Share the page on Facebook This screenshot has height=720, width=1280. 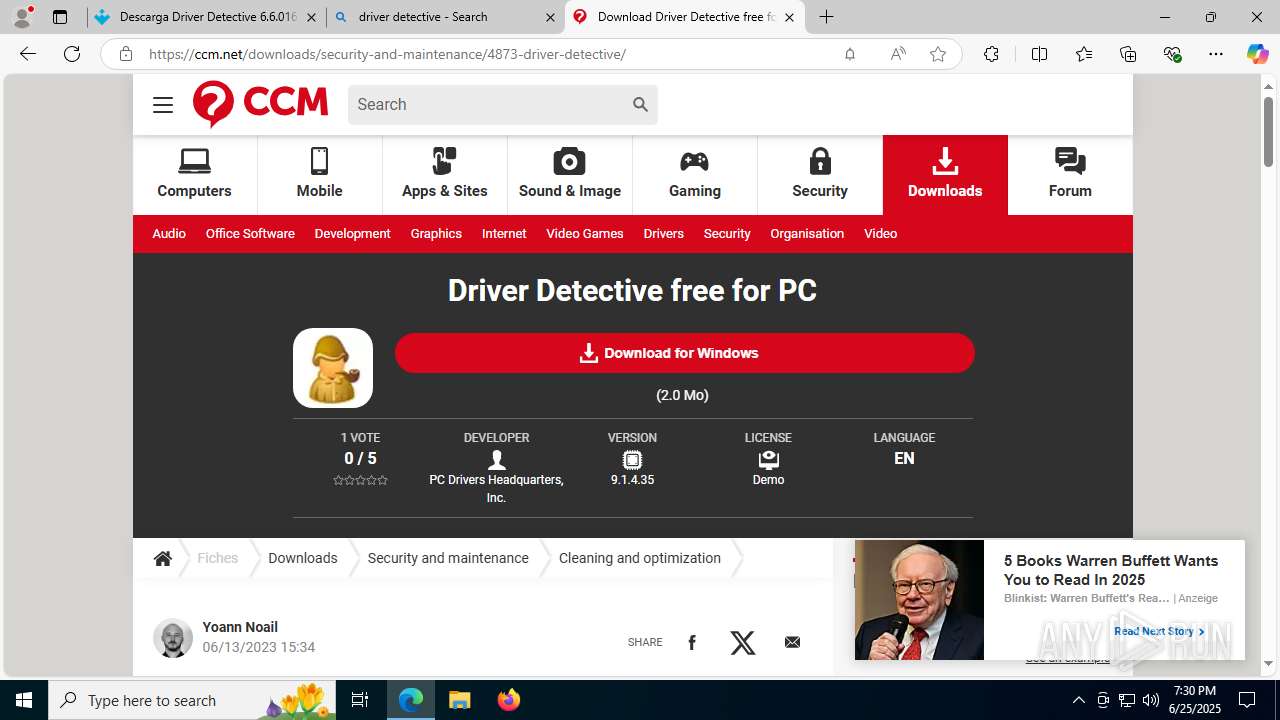coord(692,642)
